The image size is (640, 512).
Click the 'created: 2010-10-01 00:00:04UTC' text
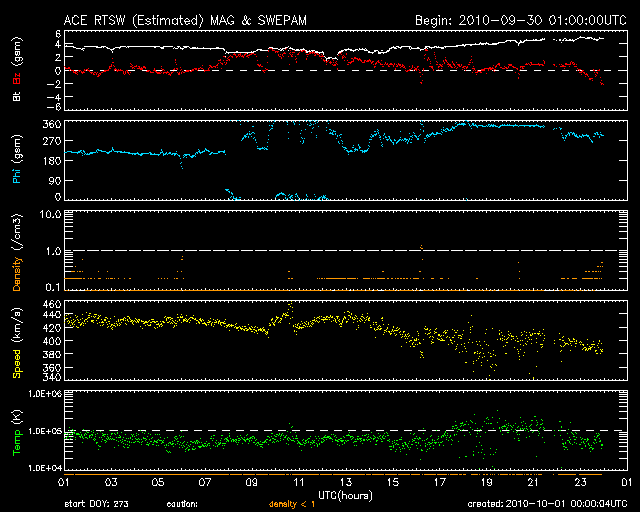click(x=547, y=504)
